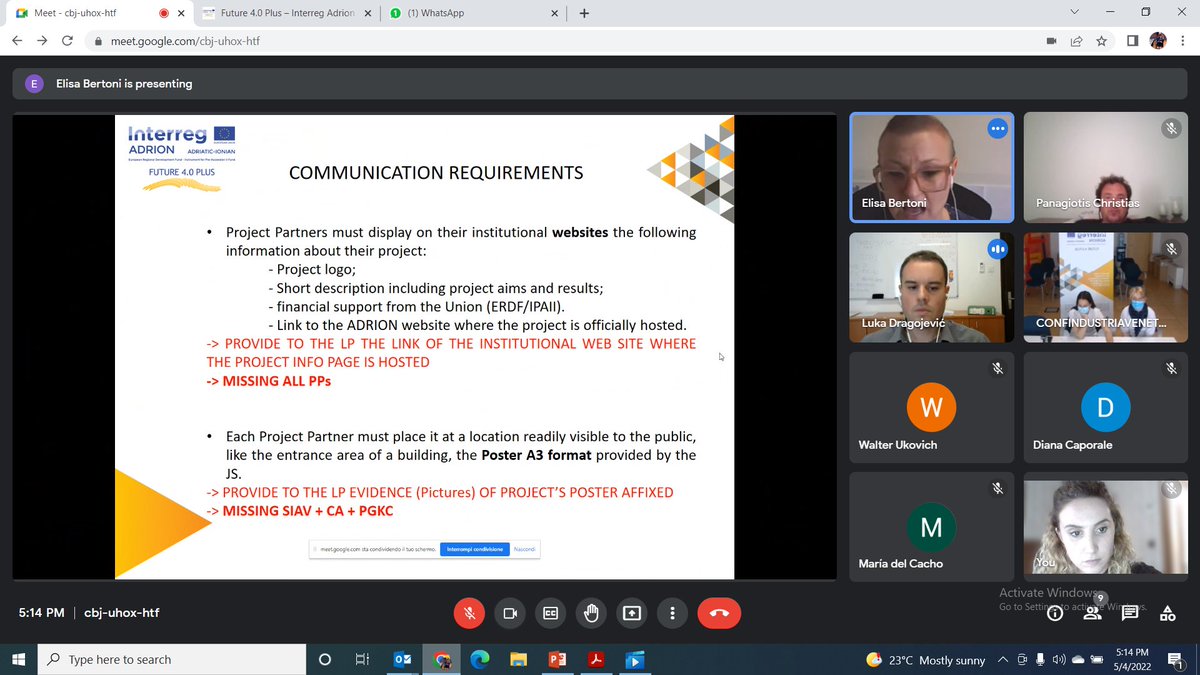The height and width of the screenshot is (675, 1200).
Task: Show hidden system tray icons chevron
Action: click(x=1004, y=660)
